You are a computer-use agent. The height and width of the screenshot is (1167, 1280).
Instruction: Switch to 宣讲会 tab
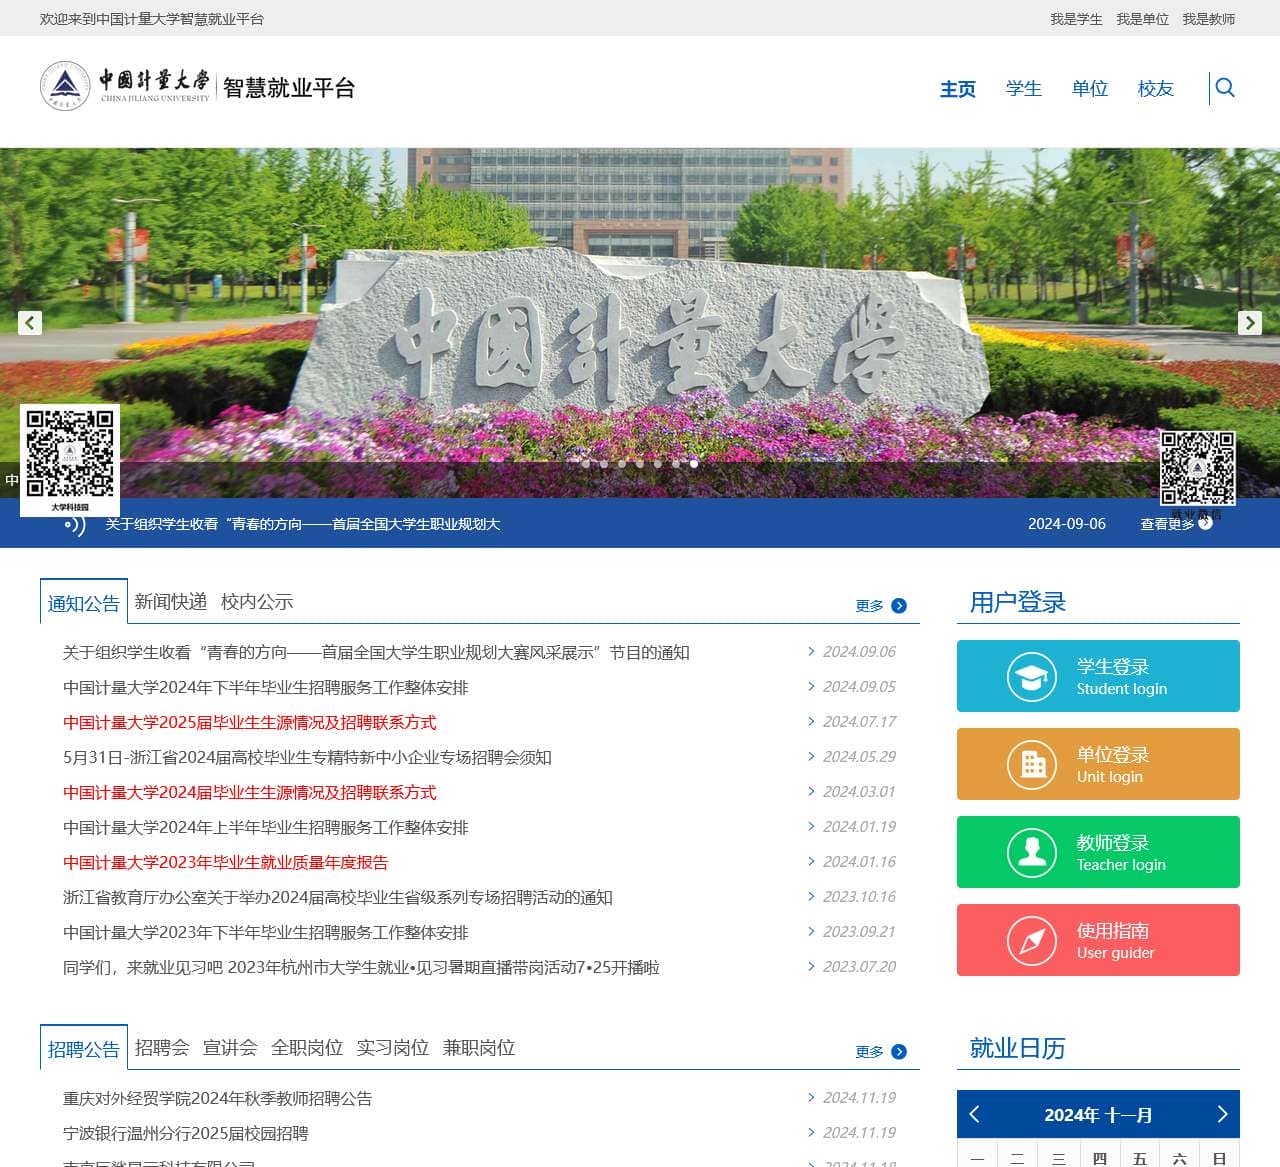tap(230, 1047)
